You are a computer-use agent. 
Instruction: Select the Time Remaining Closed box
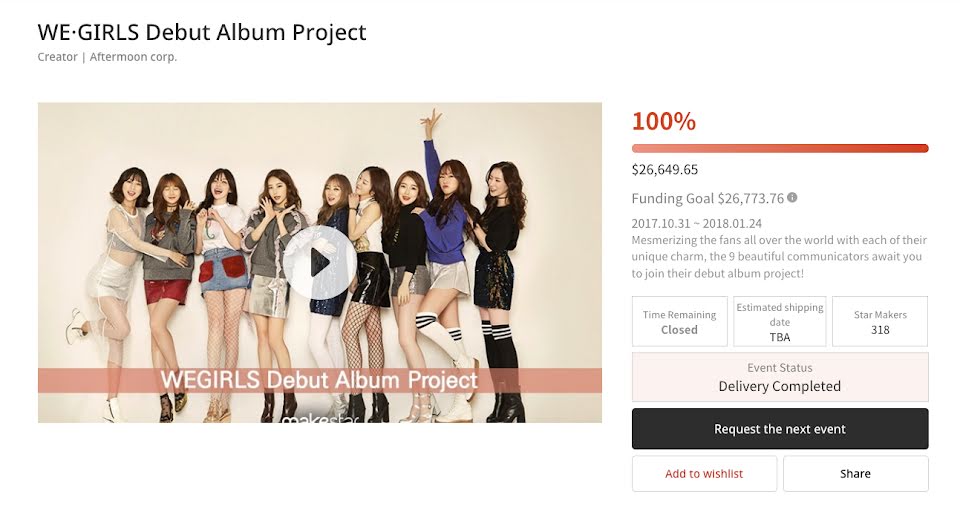(680, 322)
